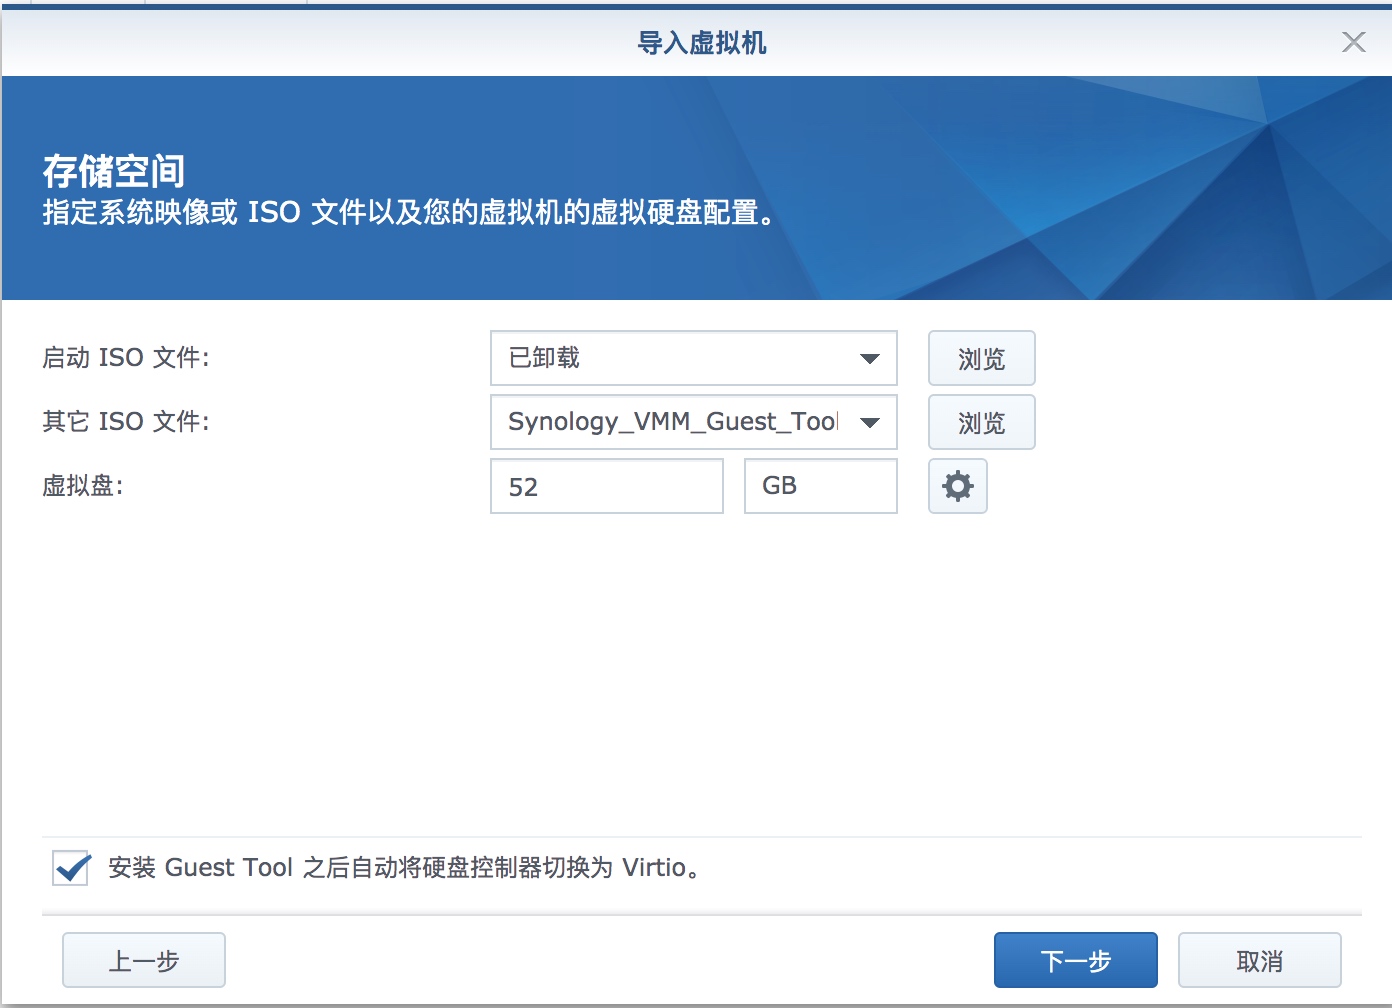
Task: Close the 导入虚拟机 dialog
Action: 1353,42
